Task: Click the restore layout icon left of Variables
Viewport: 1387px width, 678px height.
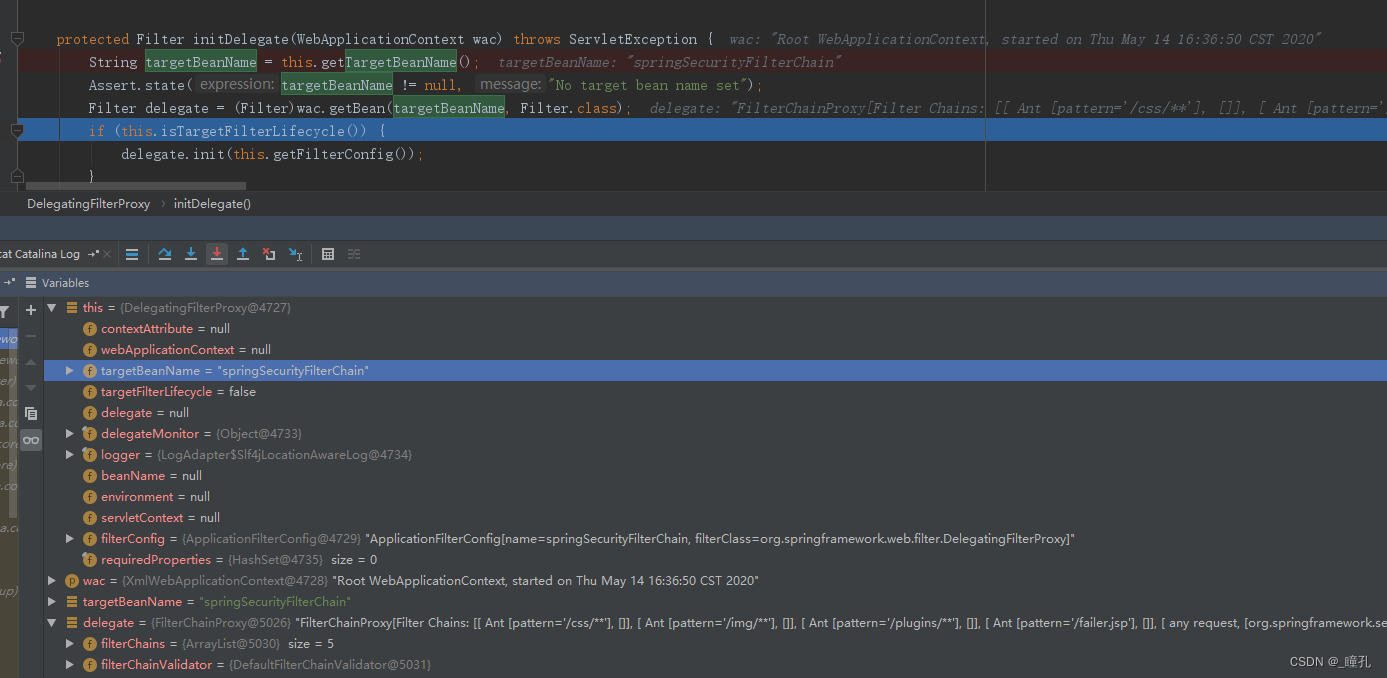Action: 8,283
